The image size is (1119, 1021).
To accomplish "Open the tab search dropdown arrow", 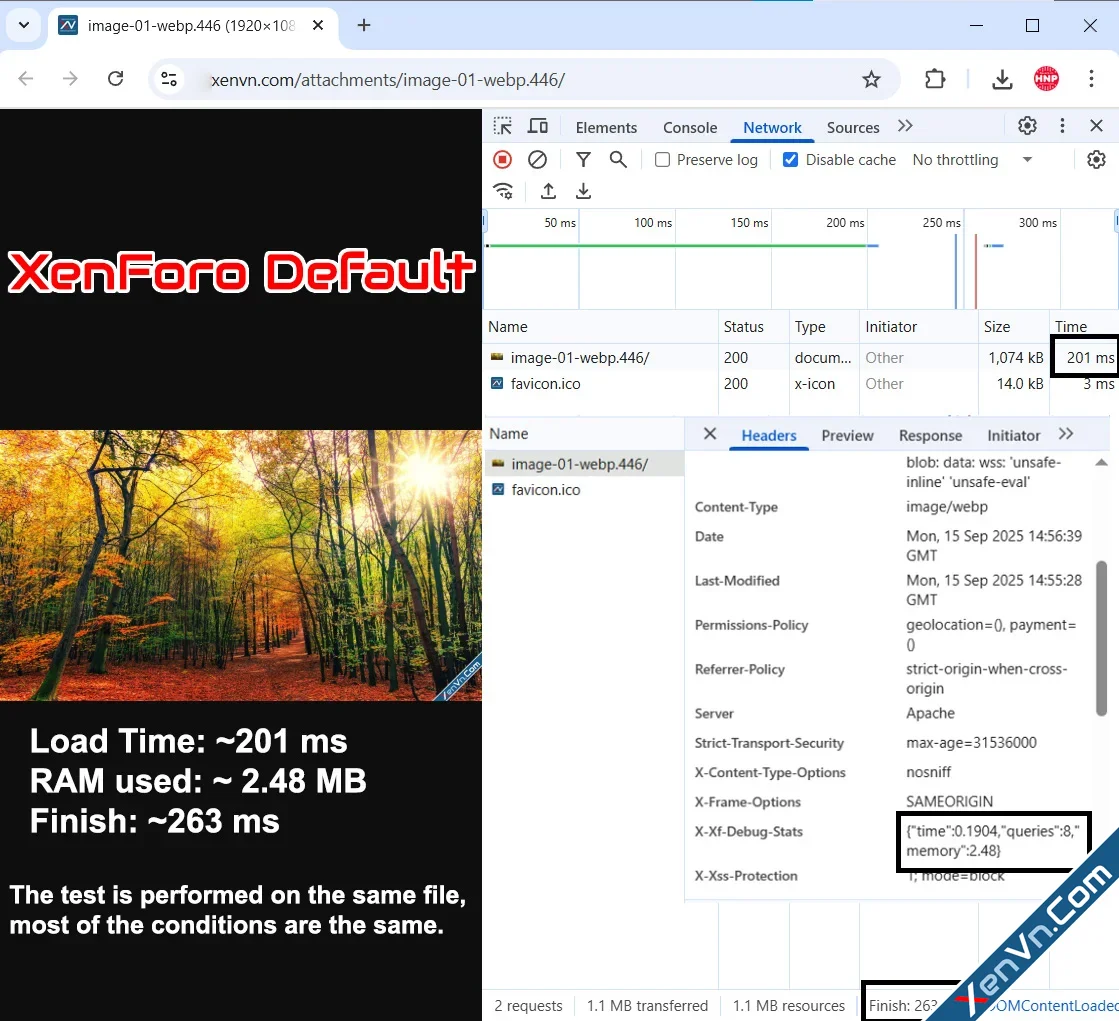I will (24, 26).
